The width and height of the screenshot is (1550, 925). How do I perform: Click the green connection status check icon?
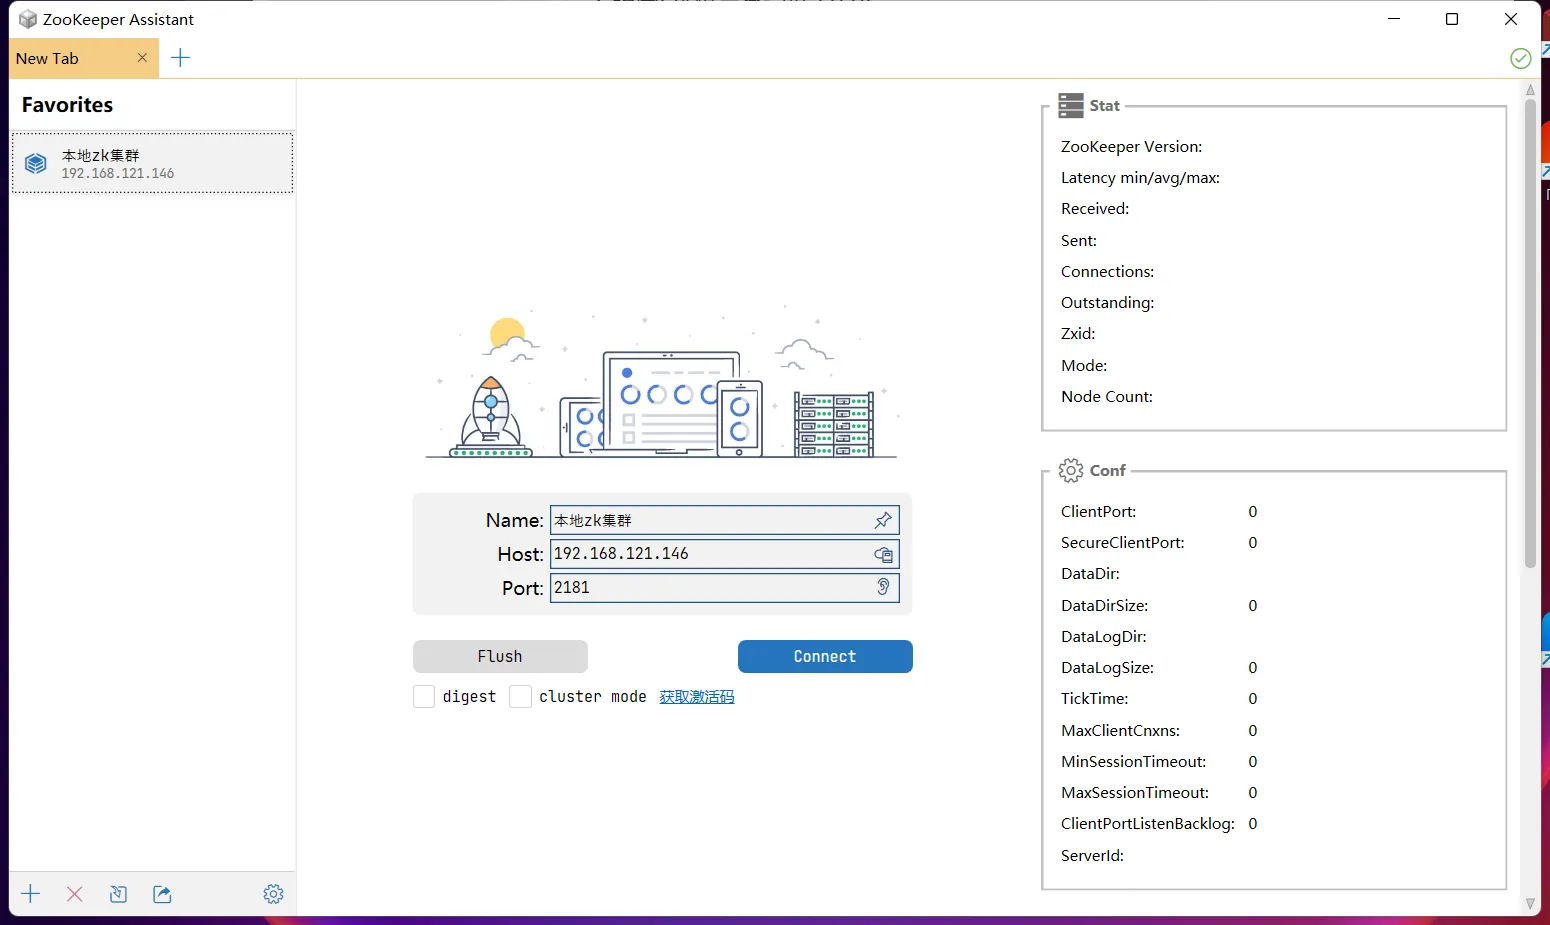click(x=1520, y=58)
